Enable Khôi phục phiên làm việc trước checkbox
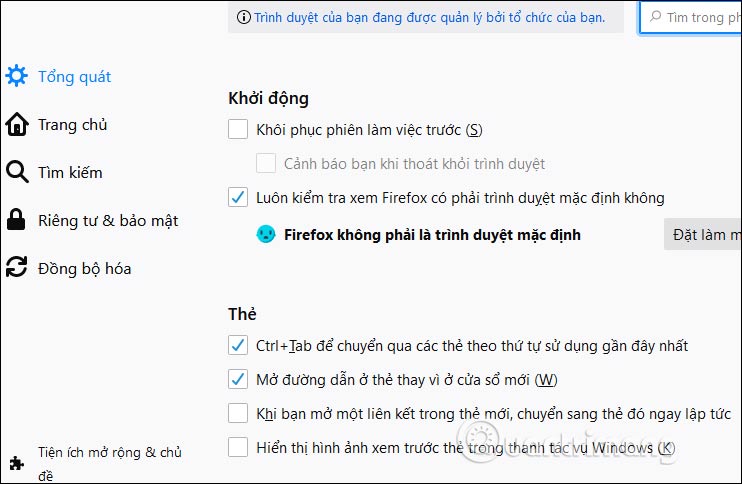Screen dimensions: 742x484 click(238, 129)
